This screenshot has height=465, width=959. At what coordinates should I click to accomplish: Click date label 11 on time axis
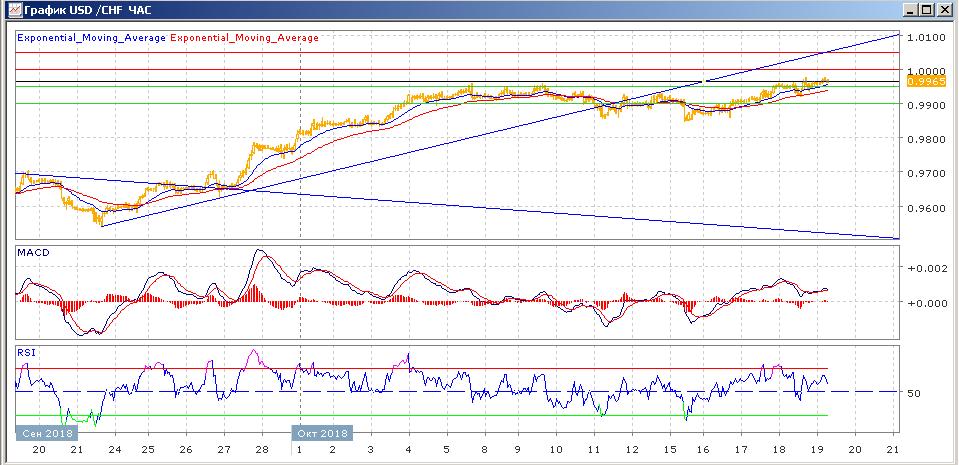pos(593,450)
